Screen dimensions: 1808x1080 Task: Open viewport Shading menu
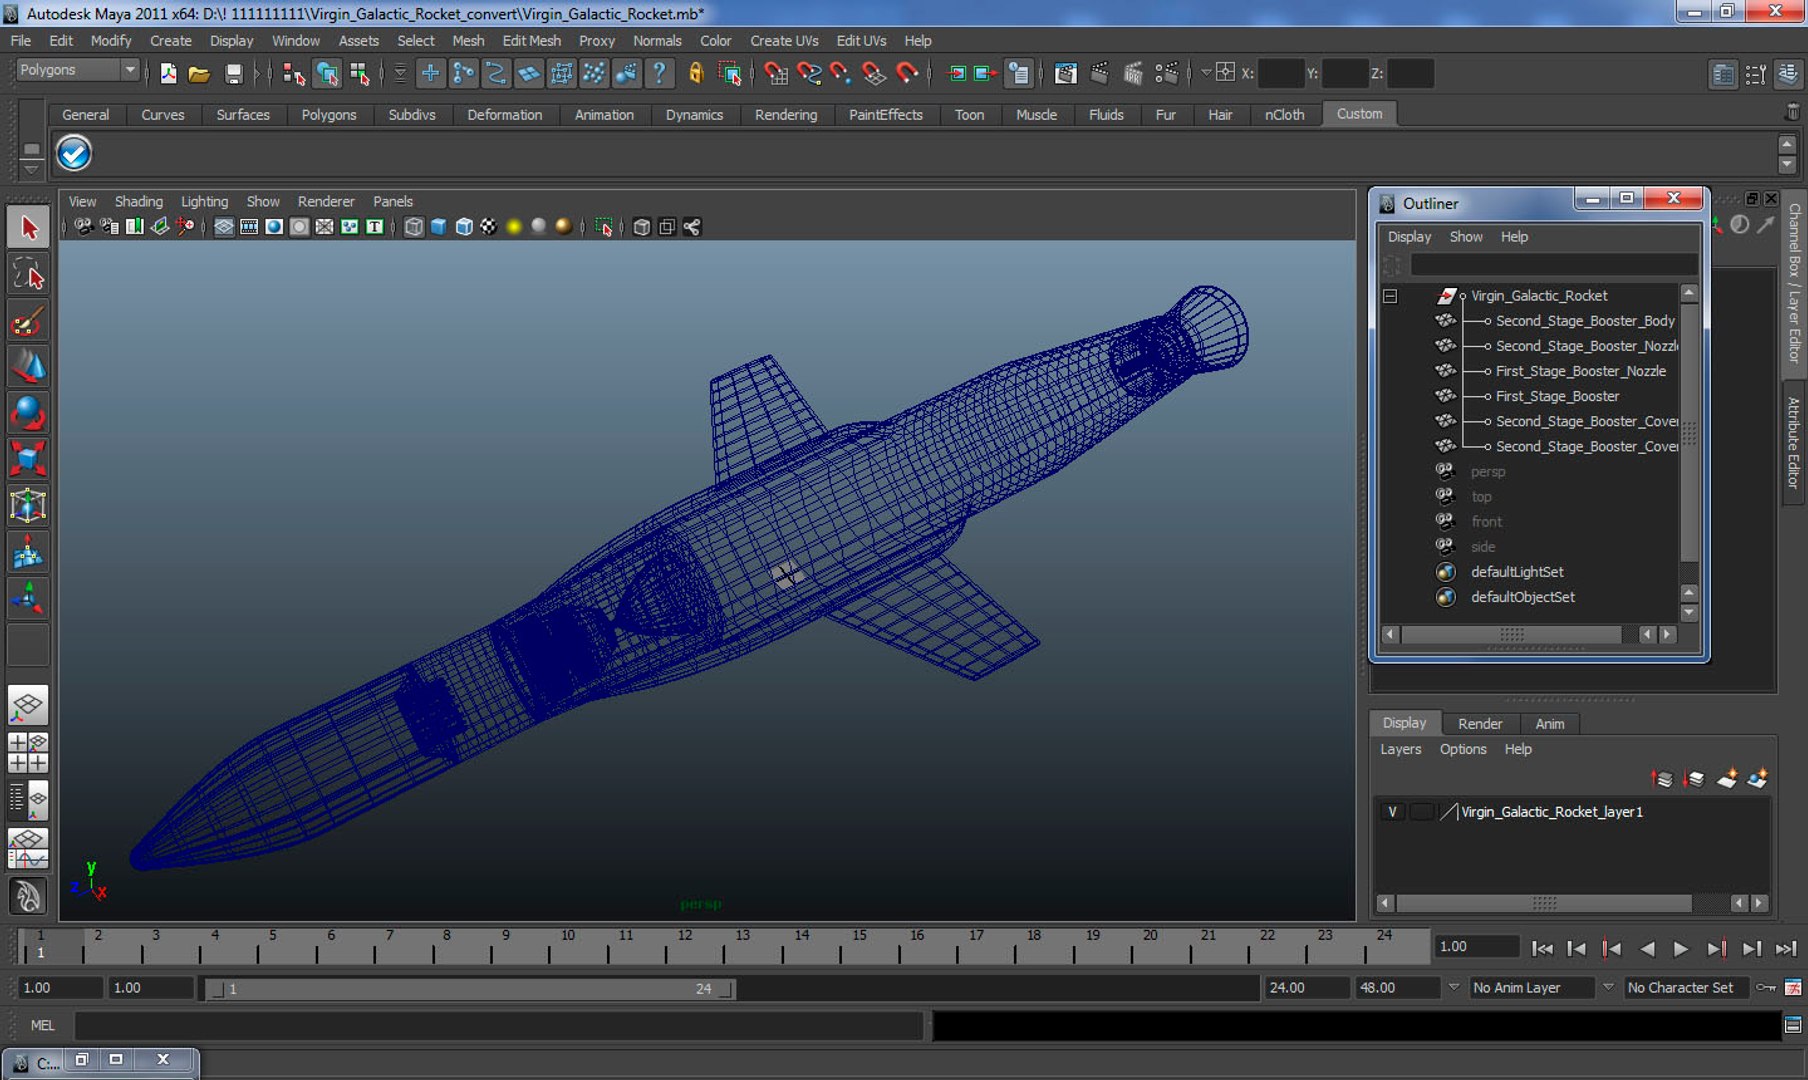[x=138, y=201]
